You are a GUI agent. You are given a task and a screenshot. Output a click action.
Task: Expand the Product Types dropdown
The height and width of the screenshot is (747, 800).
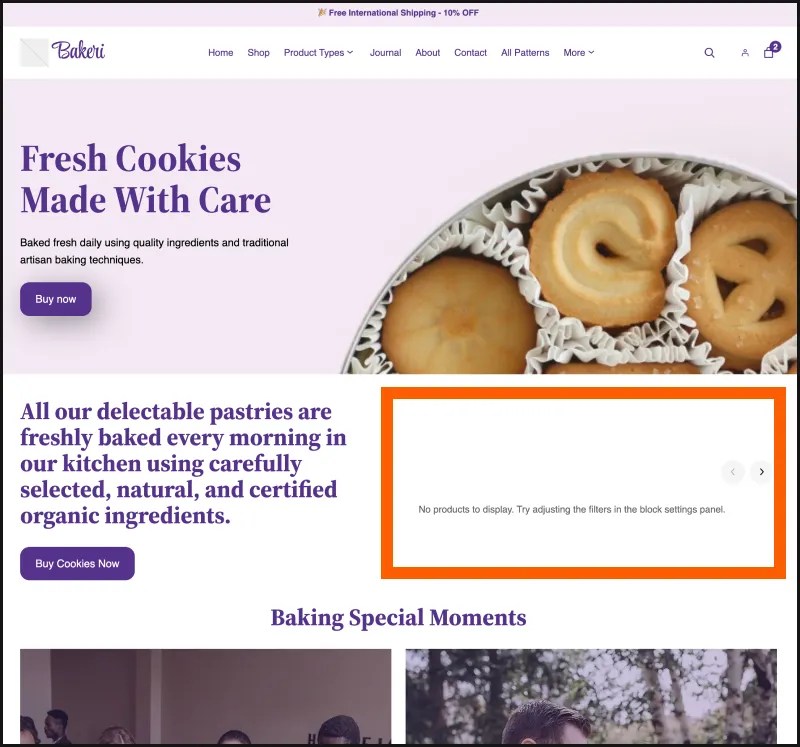pyautogui.click(x=318, y=53)
